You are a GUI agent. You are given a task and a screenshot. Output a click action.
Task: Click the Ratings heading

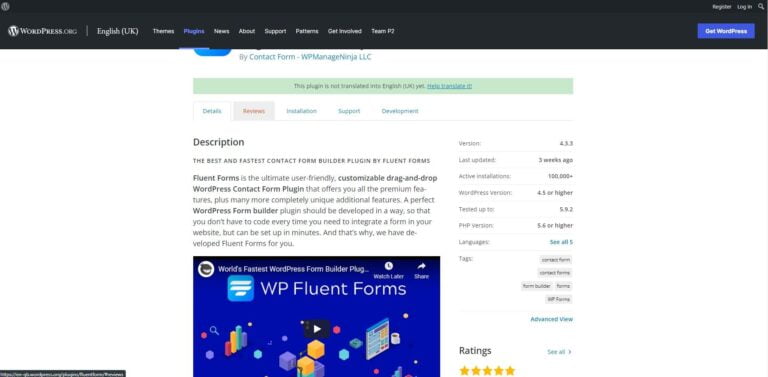tap(475, 351)
